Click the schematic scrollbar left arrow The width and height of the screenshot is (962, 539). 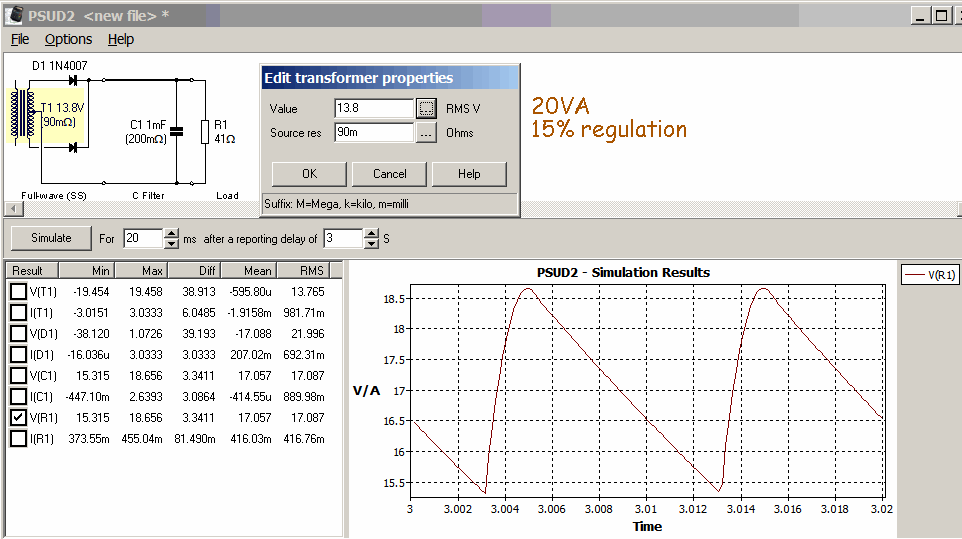coord(14,209)
